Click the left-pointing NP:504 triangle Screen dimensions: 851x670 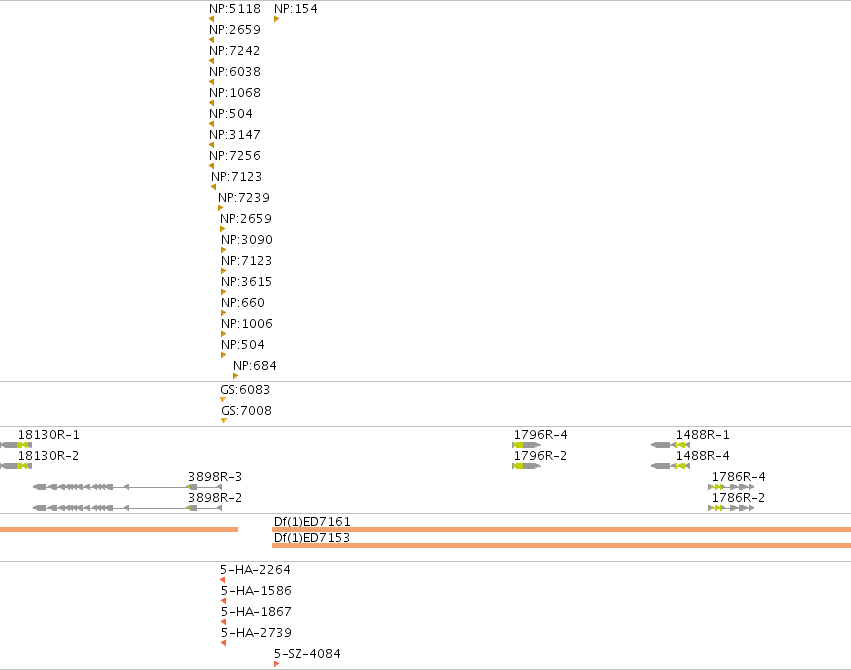coord(212,124)
